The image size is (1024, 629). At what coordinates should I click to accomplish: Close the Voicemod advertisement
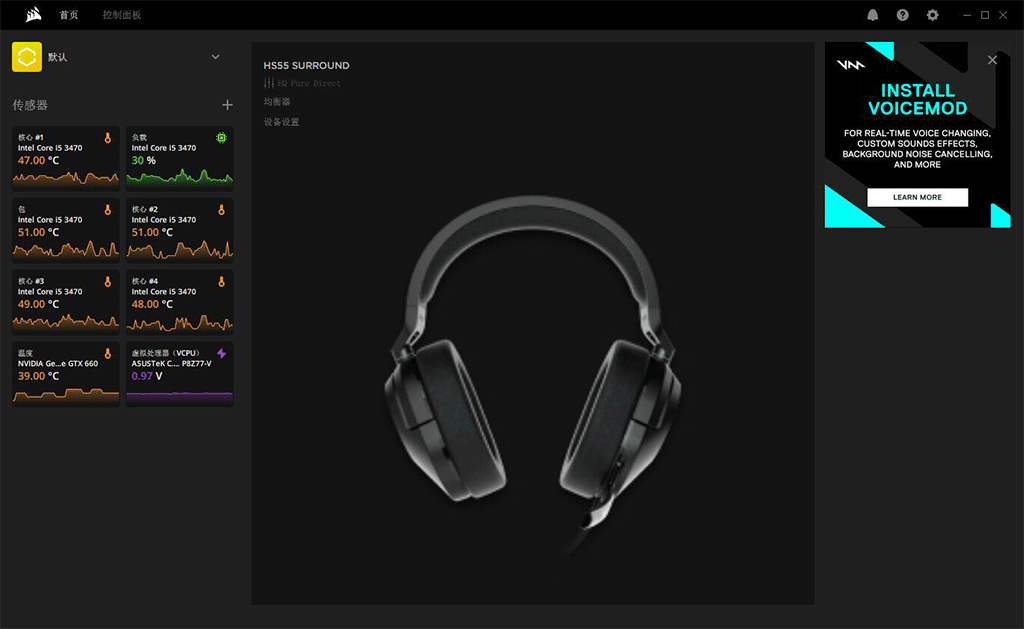pos(992,60)
